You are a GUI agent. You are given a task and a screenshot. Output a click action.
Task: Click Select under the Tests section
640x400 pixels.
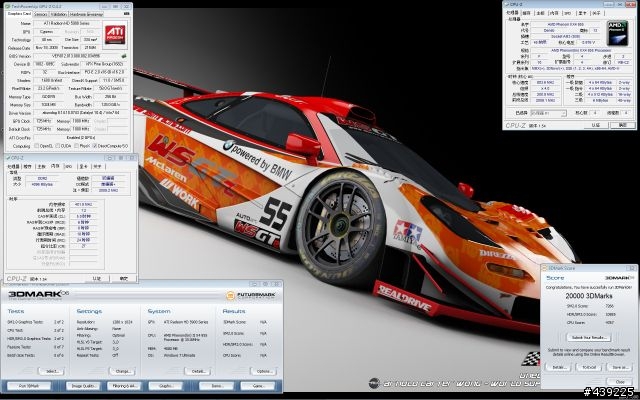pyautogui.click(x=51, y=371)
